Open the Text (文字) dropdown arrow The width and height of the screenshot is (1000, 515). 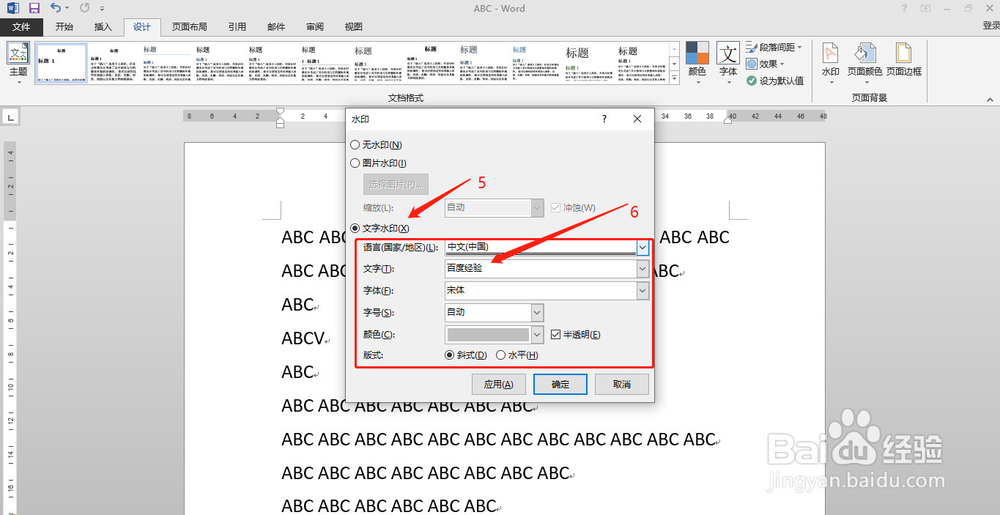pos(642,269)
